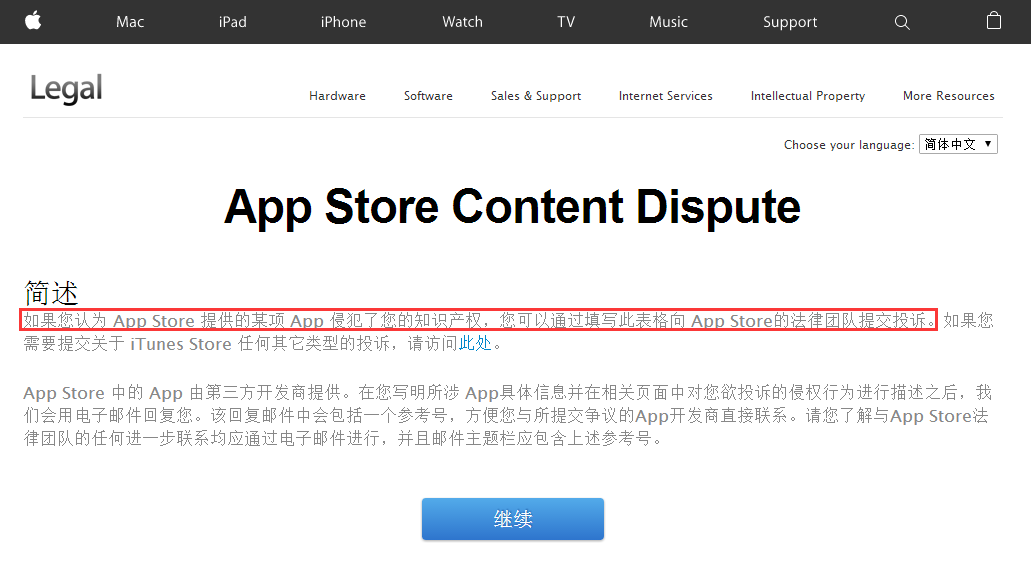
Task: Open the Intellectual Property tab
Action: [x=807, y=96]
